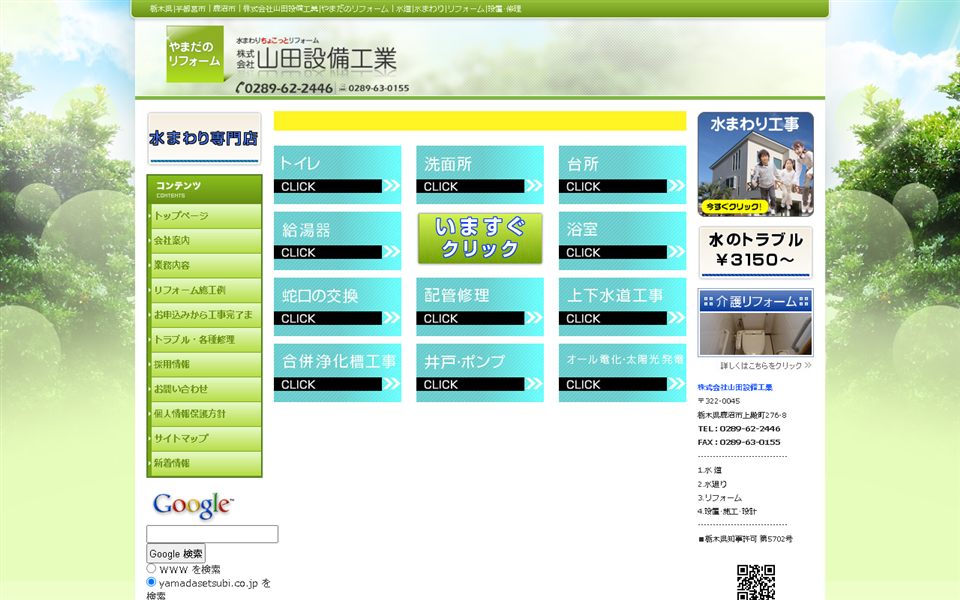Click the Google 検索 button
The width and height of the screenshot is (960, 600).
[x=176, y=553]
